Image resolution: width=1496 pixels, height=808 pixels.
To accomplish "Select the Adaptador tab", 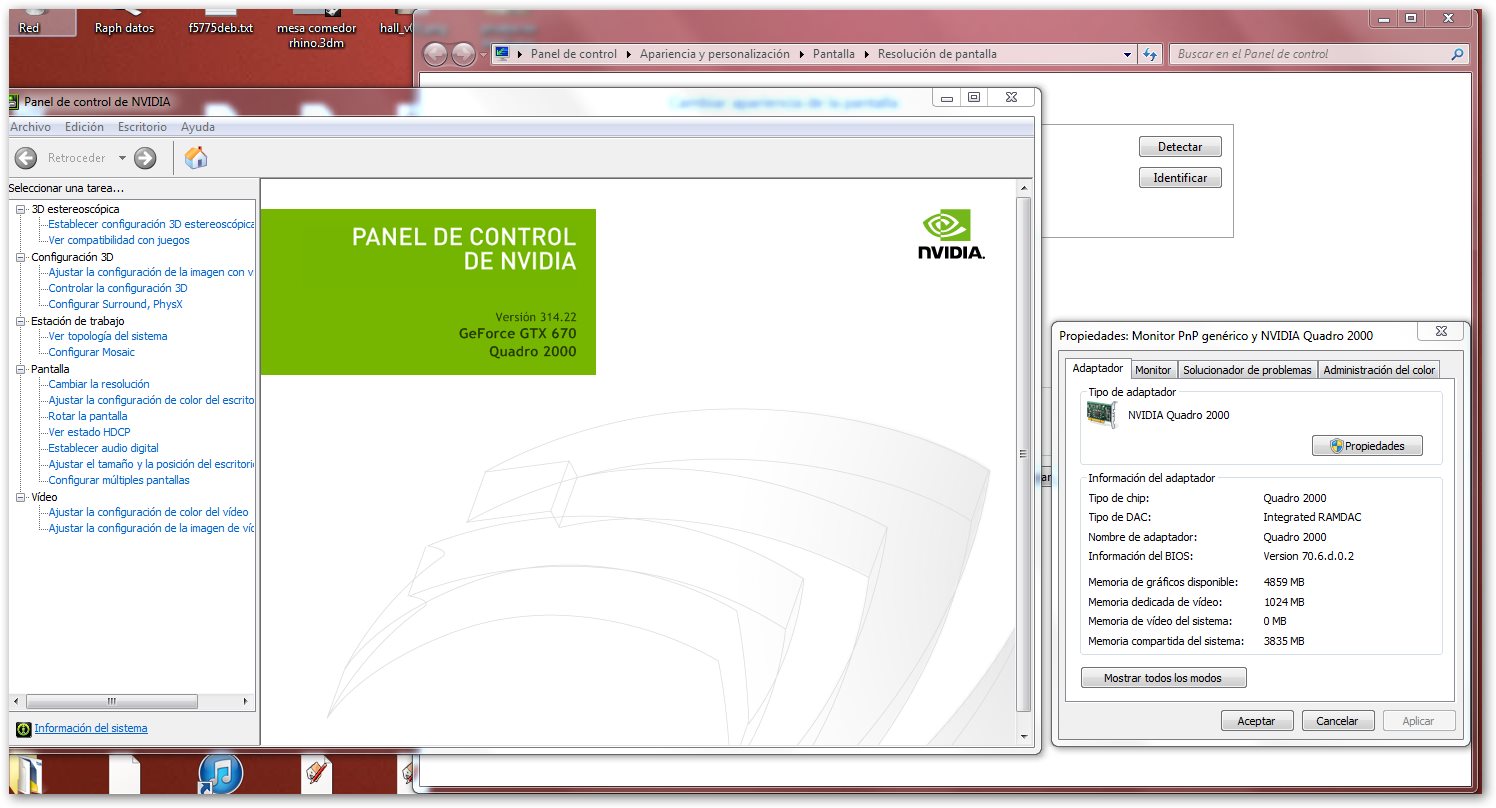I will [x=1097, y=368].
